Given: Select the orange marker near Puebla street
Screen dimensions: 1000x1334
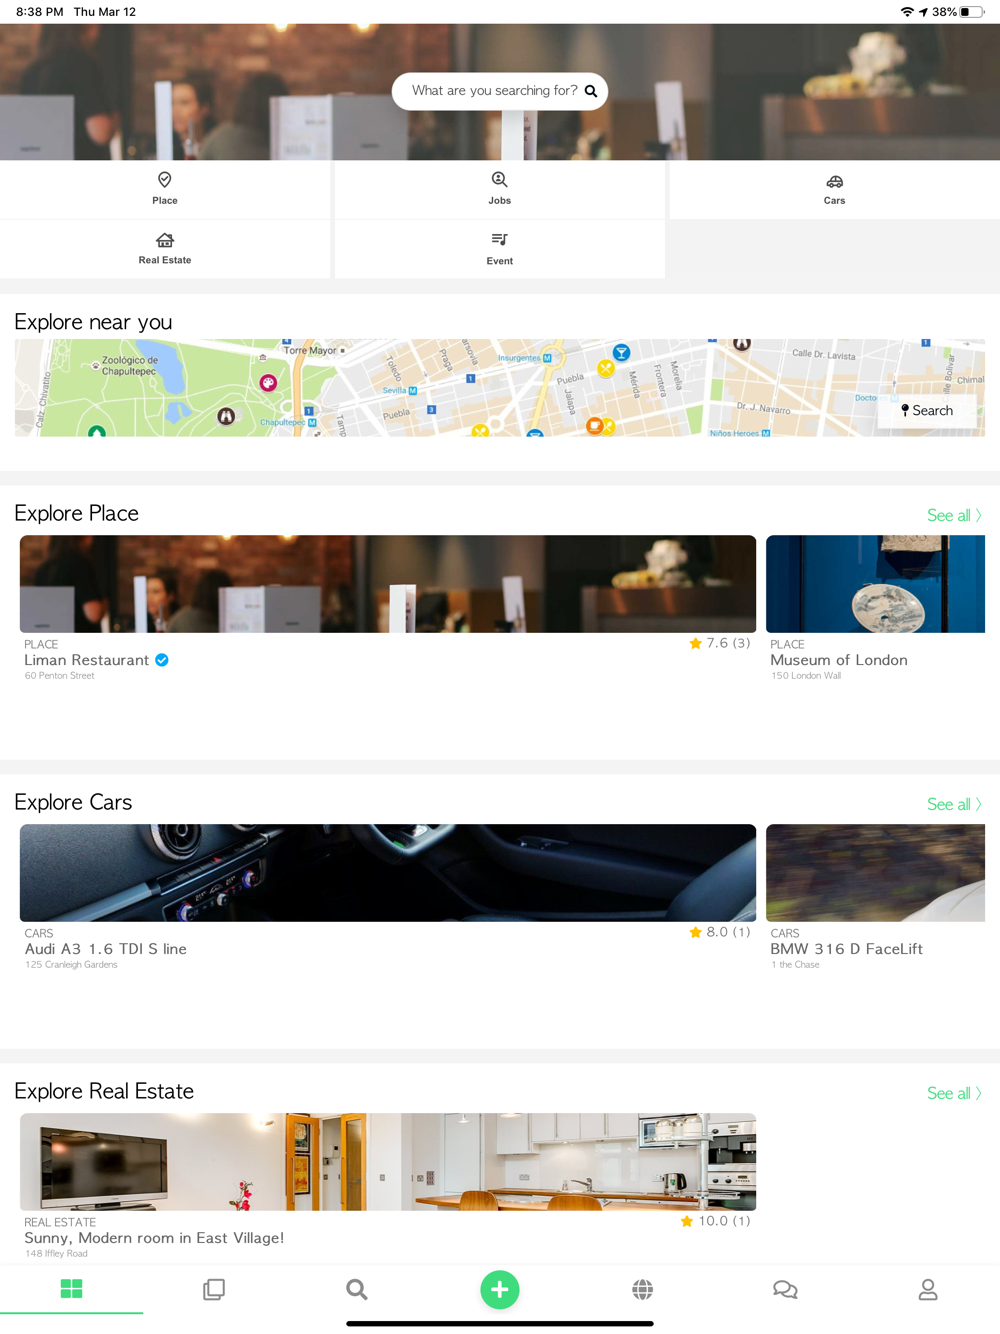Looking at the screenshot, I should tap(594, 426).
